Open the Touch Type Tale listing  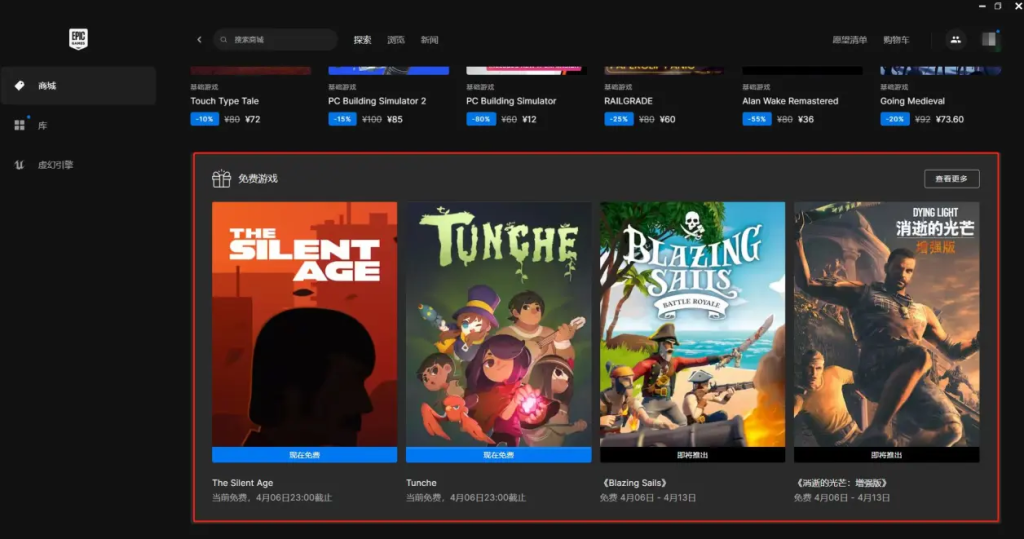(x=225, y=101)
